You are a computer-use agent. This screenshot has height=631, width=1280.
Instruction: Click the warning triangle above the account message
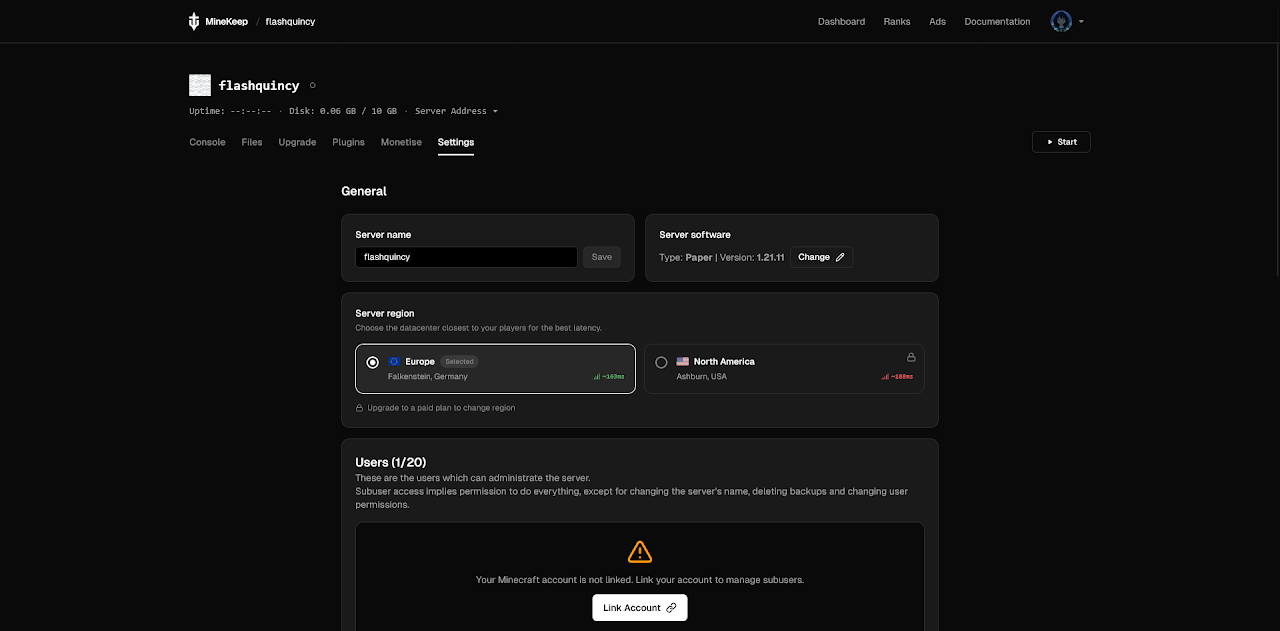[x=639, y=550]
